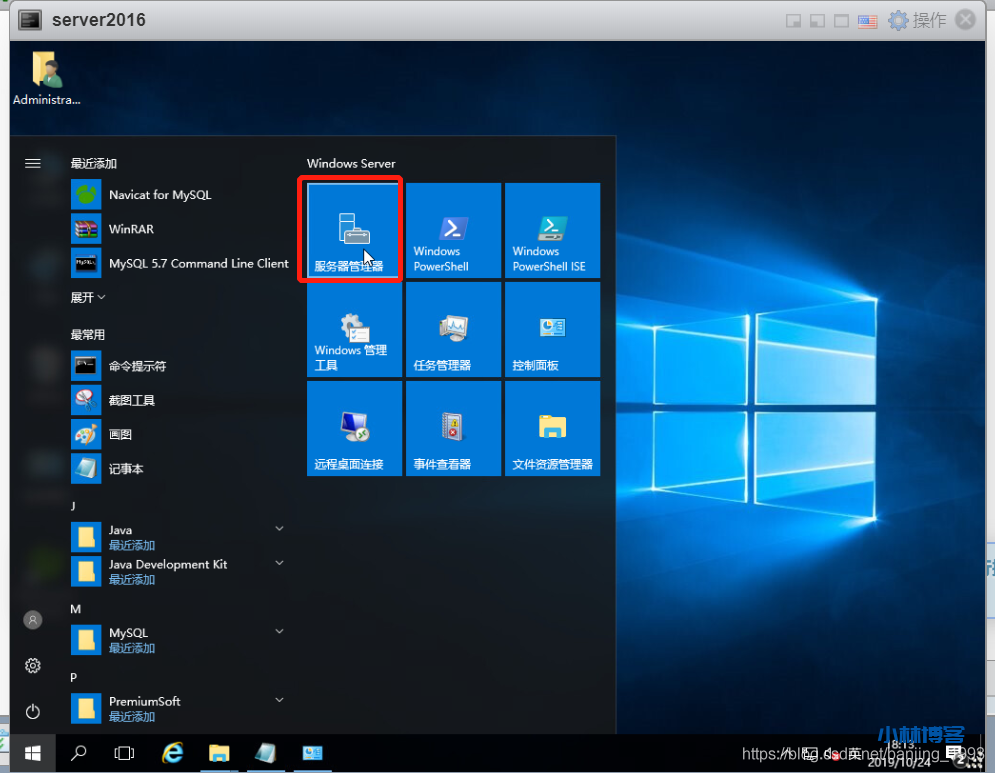Expand the Java folder chevron
The image size is (995, 773).
coord(279,529)
